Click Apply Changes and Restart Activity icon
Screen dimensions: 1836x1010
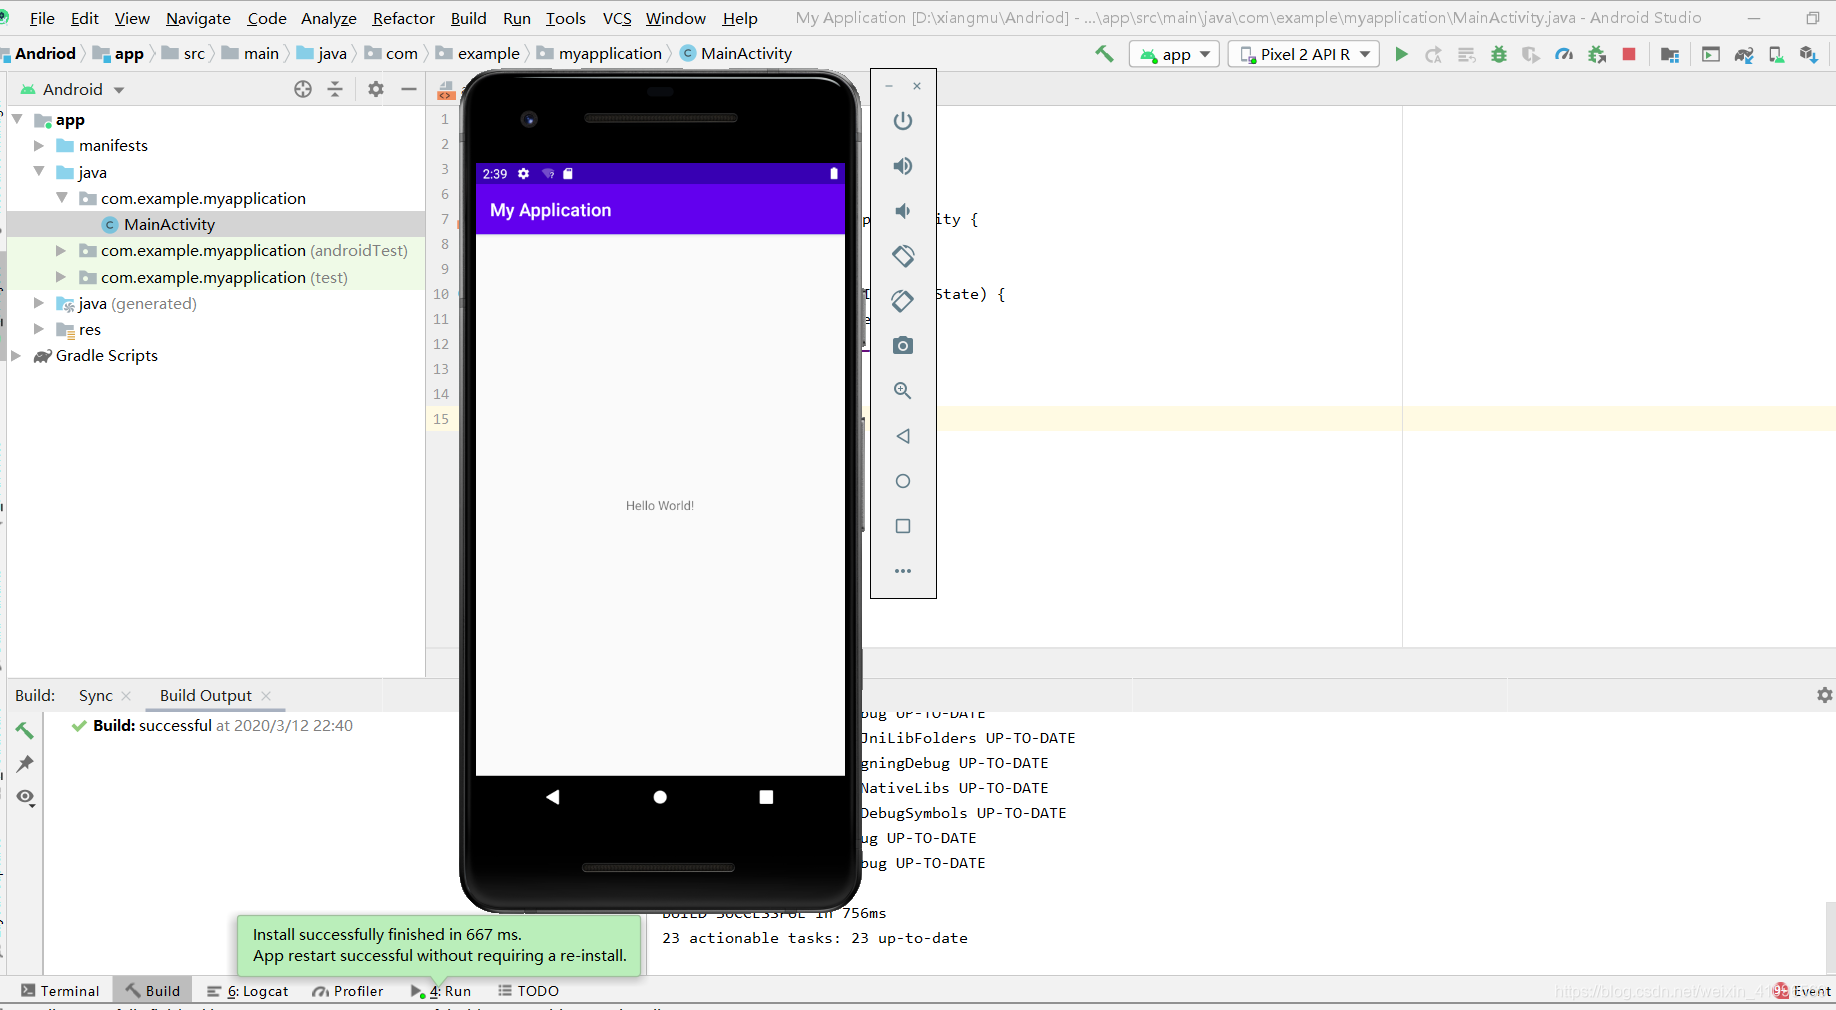pyautogui.click(x=1433, y=54)
